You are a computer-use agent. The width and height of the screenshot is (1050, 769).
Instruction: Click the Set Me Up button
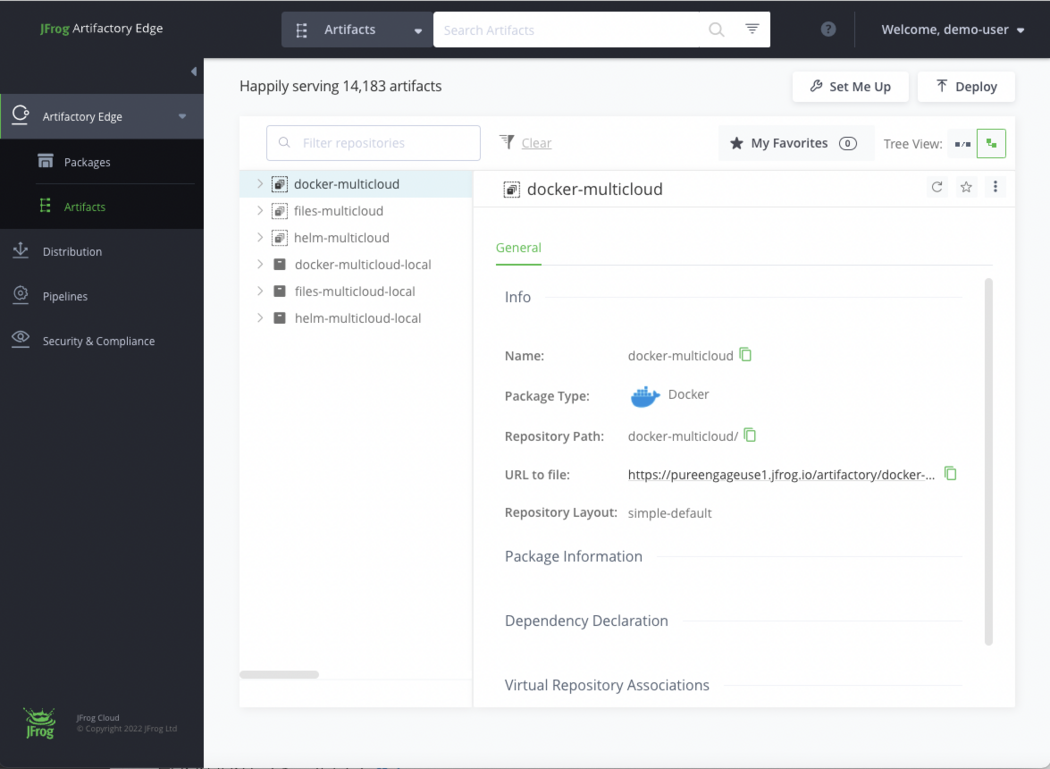pyautogui.click(x=850, y=86)
